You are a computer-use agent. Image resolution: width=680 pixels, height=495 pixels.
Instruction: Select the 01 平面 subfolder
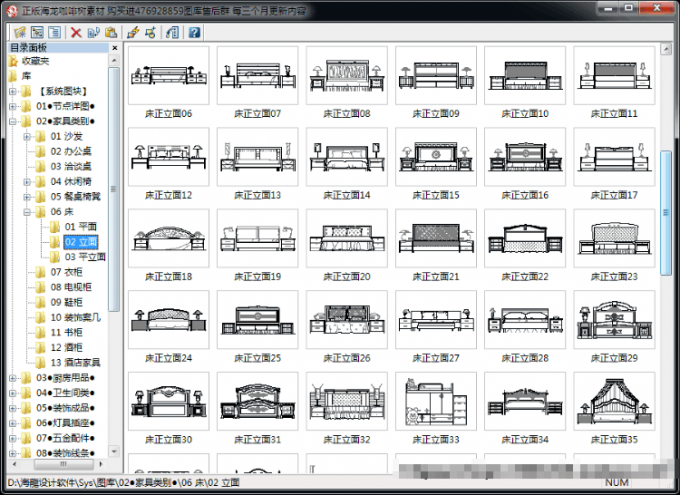(81, 227)
